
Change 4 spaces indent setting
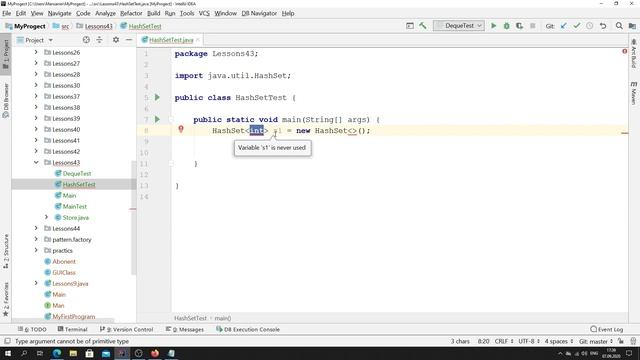pyautogui.click(x=559, y=341)
